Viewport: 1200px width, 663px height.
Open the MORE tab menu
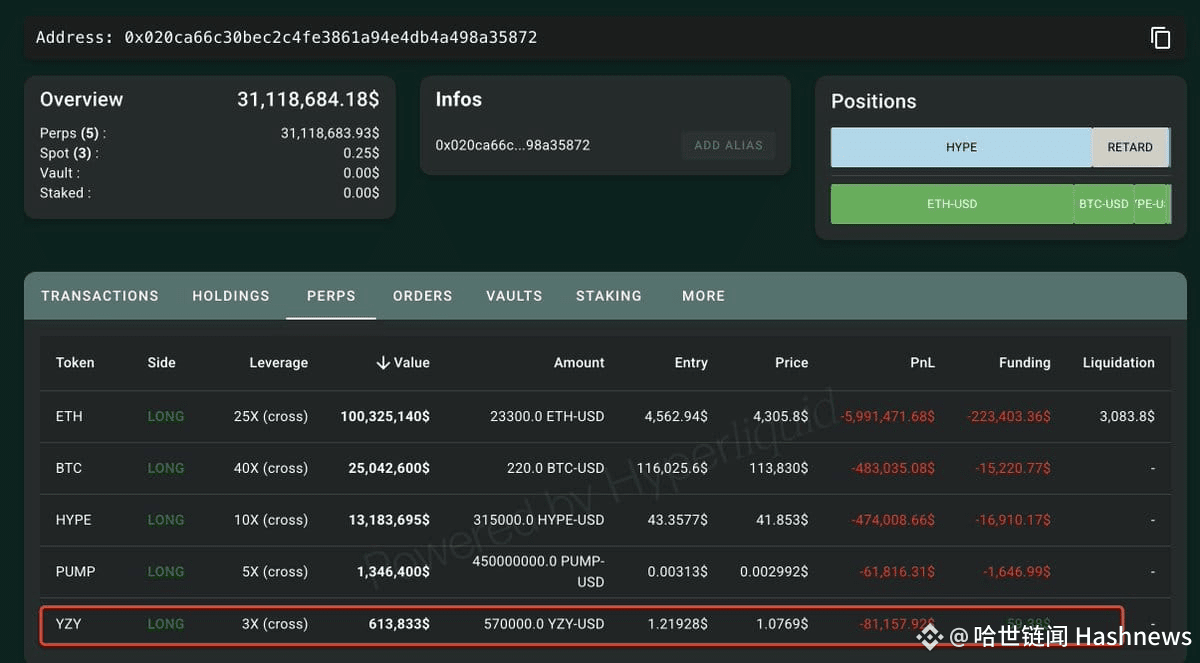click(x=703, y=296)
